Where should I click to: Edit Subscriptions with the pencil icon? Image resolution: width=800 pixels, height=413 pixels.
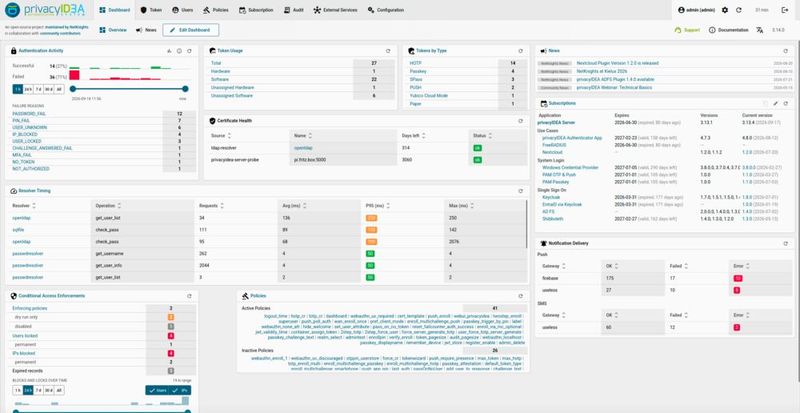point(776,103)
